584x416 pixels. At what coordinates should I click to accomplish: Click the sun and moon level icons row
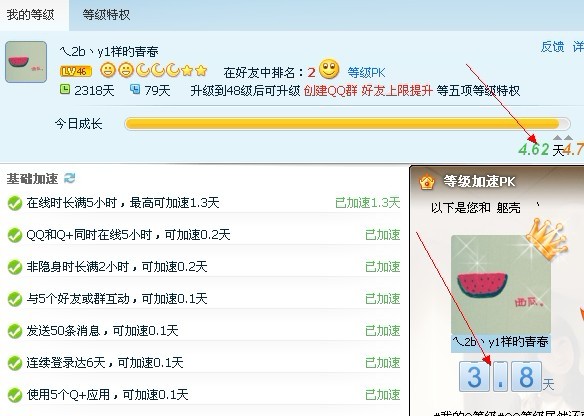(x=153, y=70)
